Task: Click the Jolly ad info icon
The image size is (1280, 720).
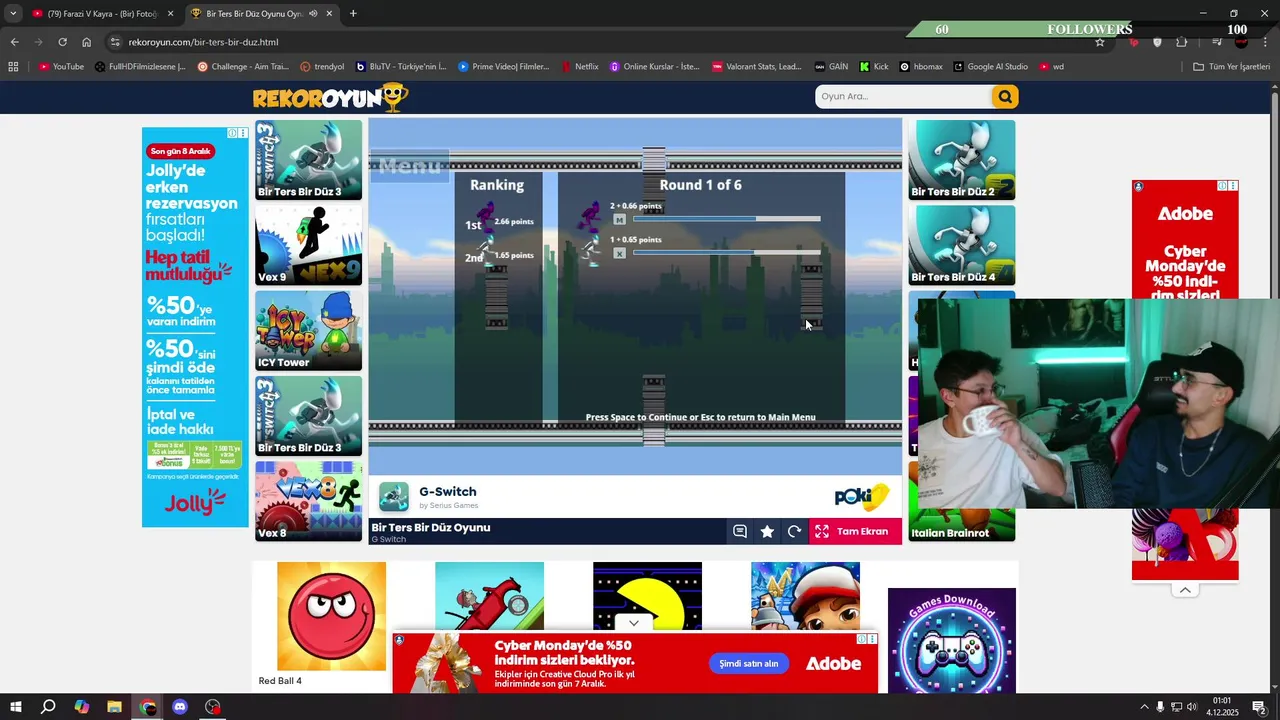Action: [232, 133]
